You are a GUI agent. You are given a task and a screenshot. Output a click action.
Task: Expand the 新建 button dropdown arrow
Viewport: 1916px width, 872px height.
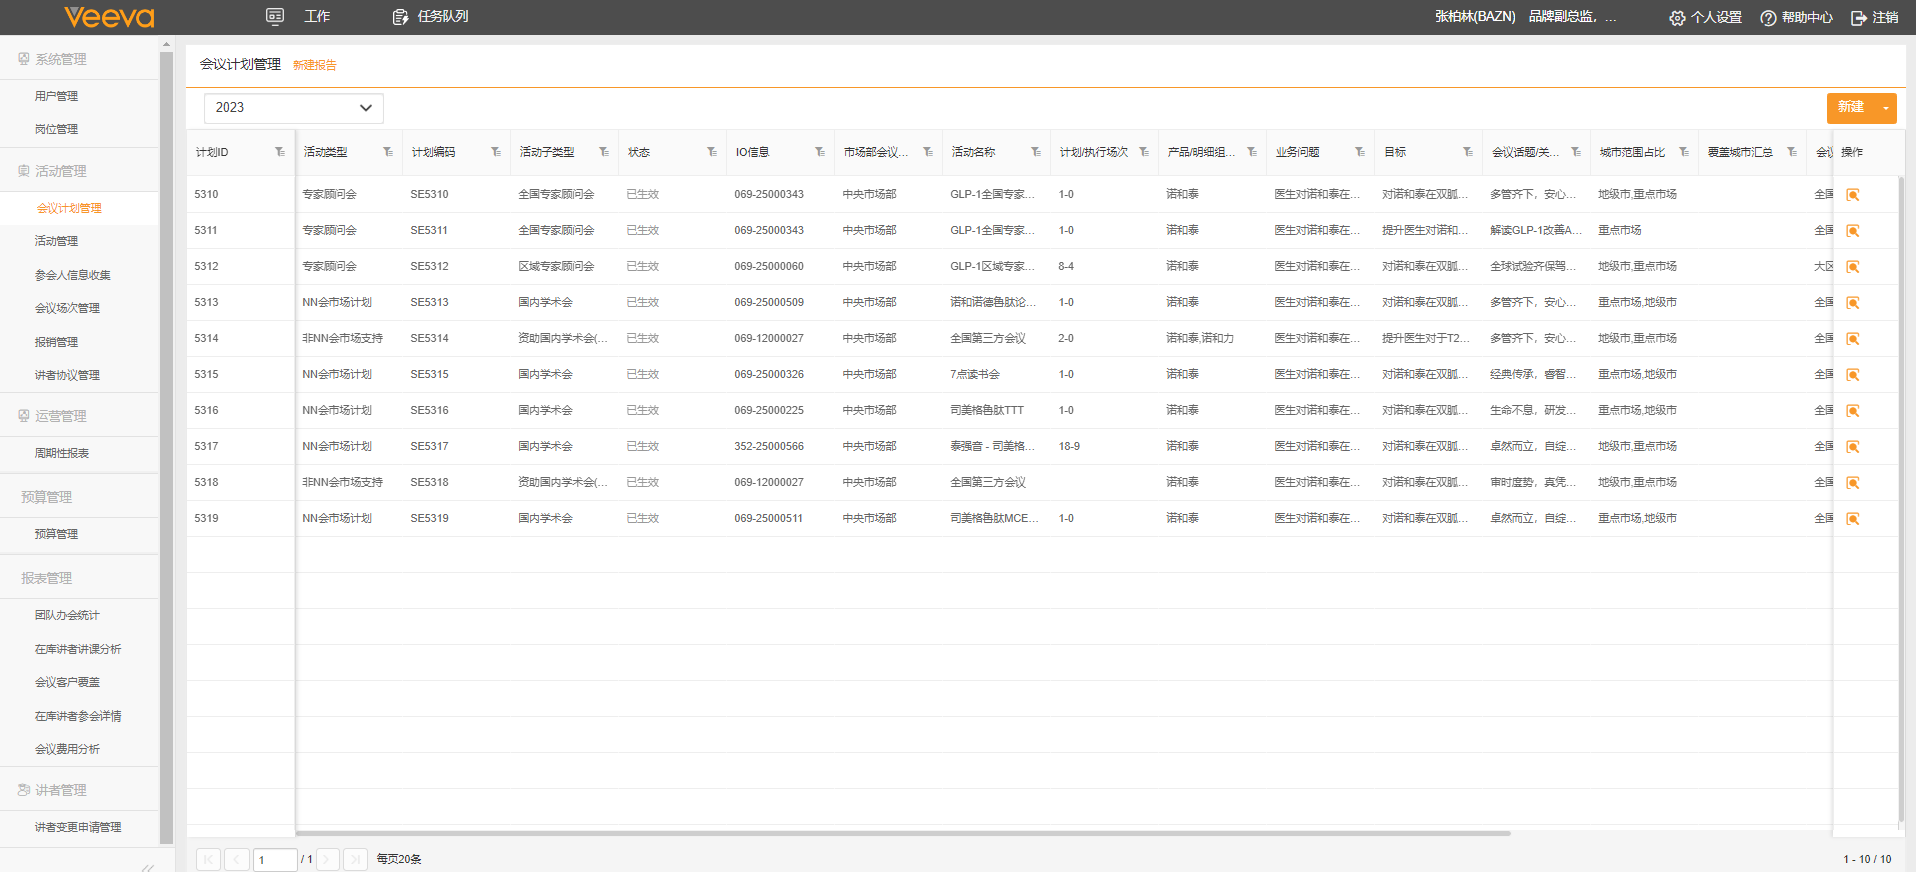(x=1885, y=108)
